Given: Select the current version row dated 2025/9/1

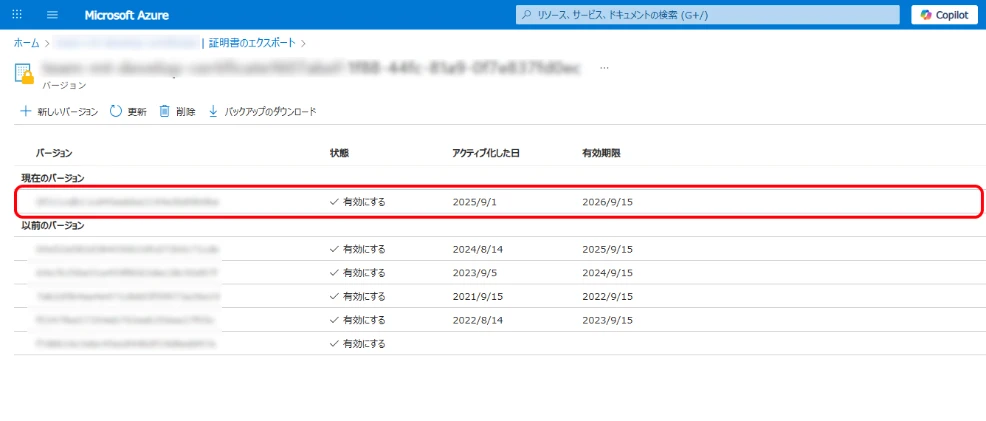Looking at the screenshot, I should tap(127, 202).
